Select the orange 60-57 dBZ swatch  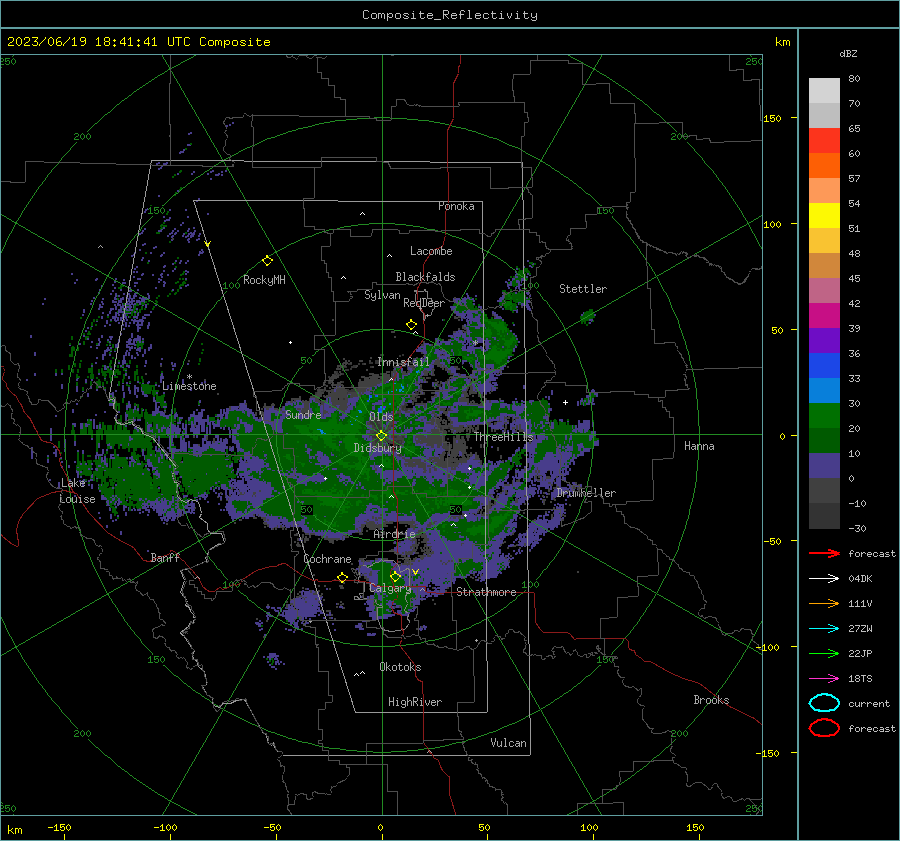coord(824,166)
